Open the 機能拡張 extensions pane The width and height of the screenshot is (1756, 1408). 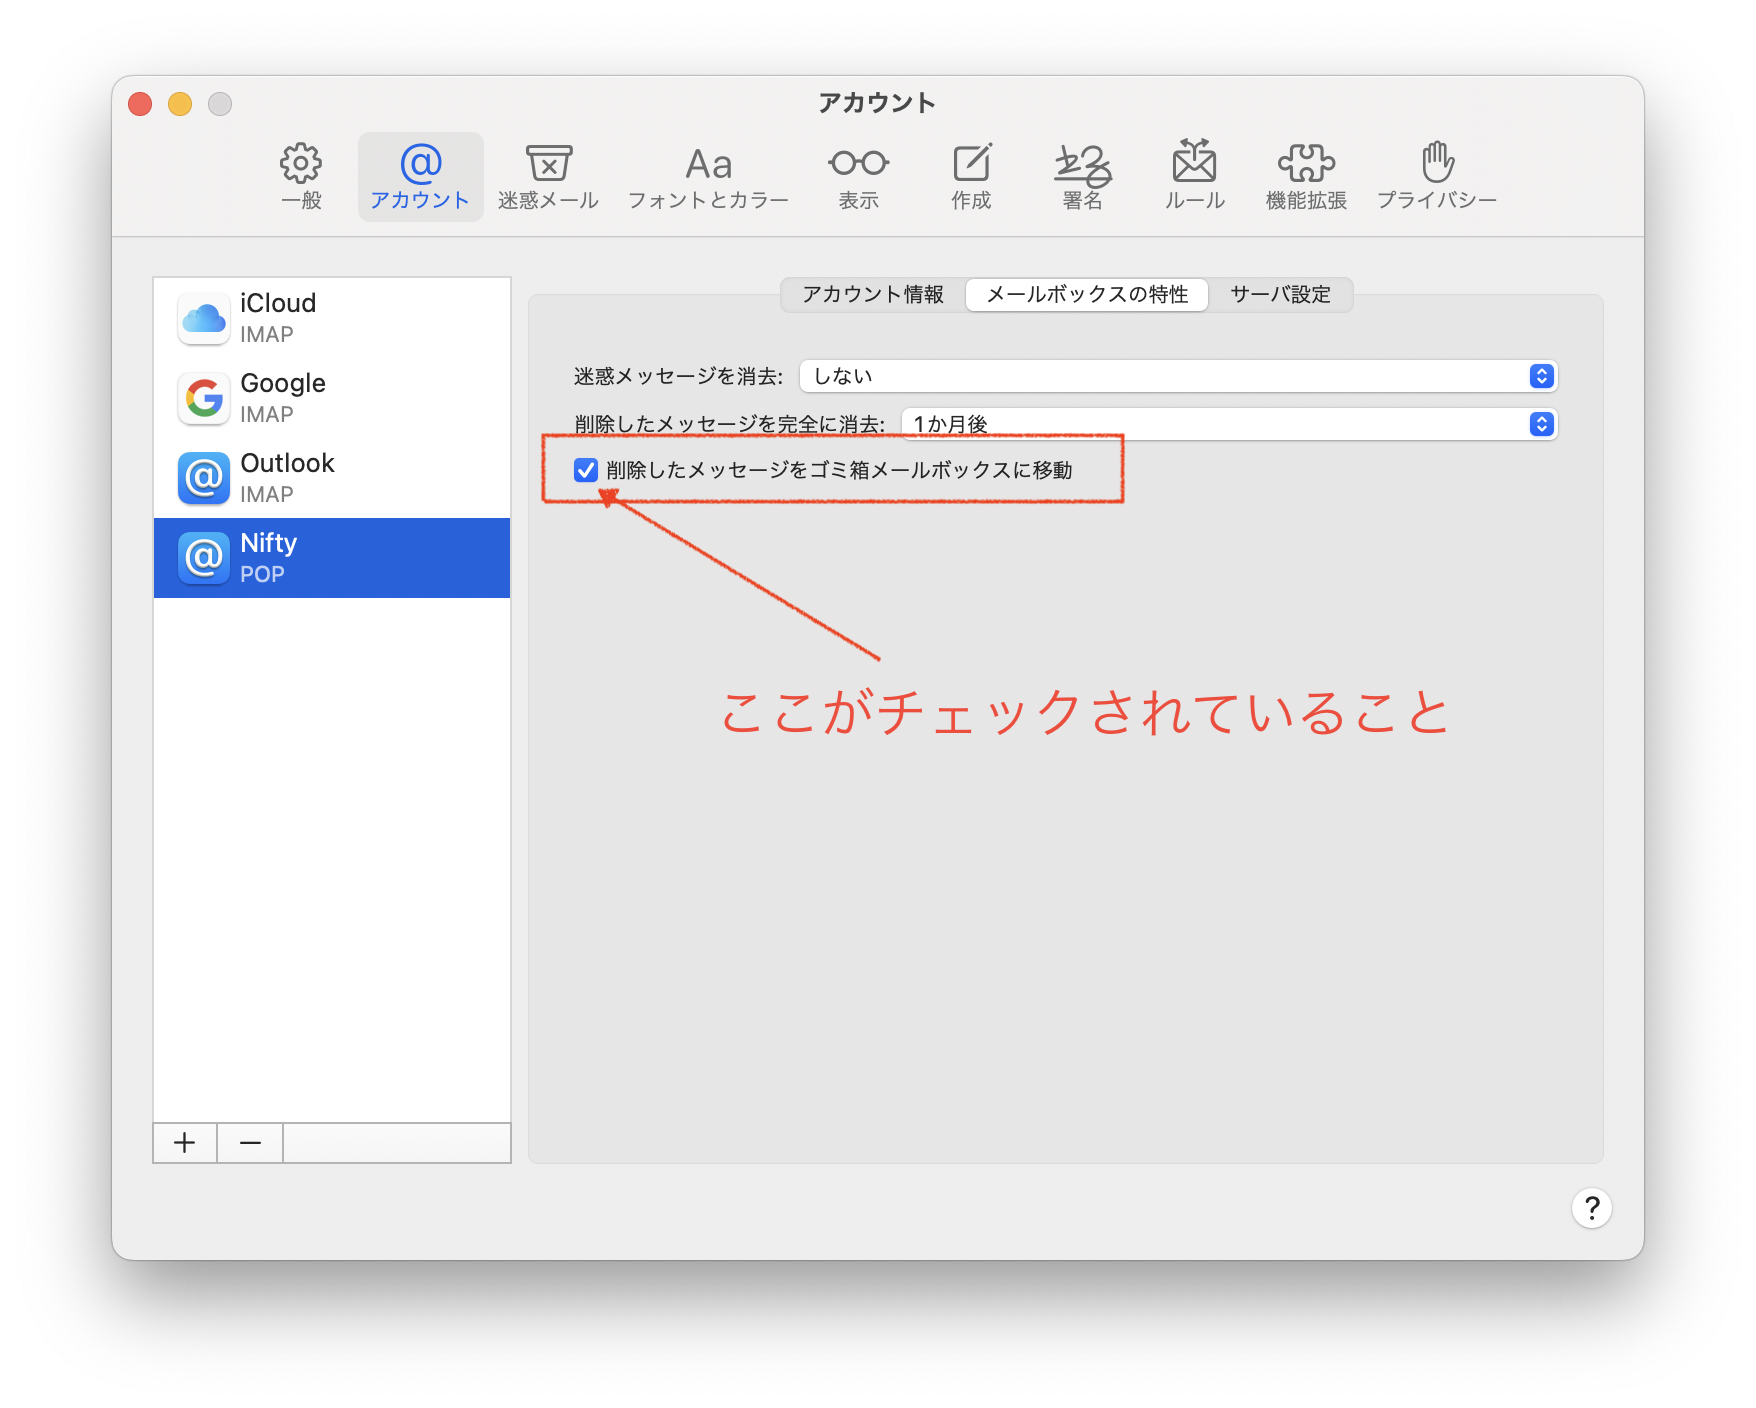click(1306, 176)
